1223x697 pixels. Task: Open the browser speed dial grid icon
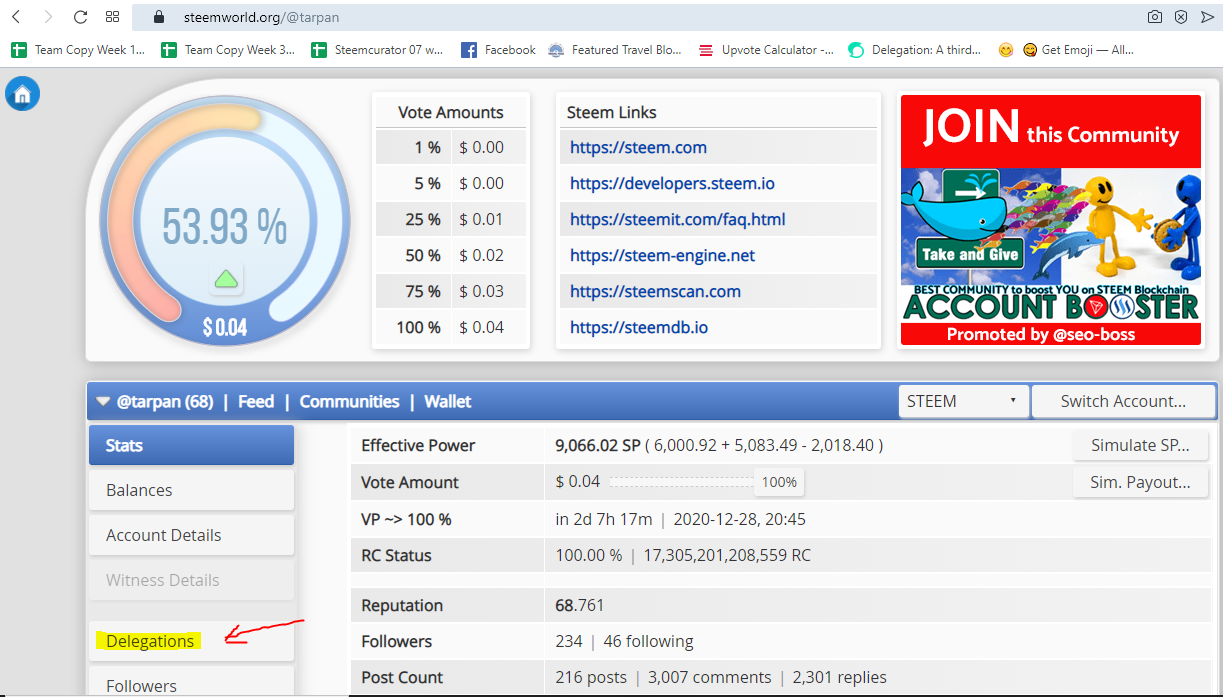point(112,17)
